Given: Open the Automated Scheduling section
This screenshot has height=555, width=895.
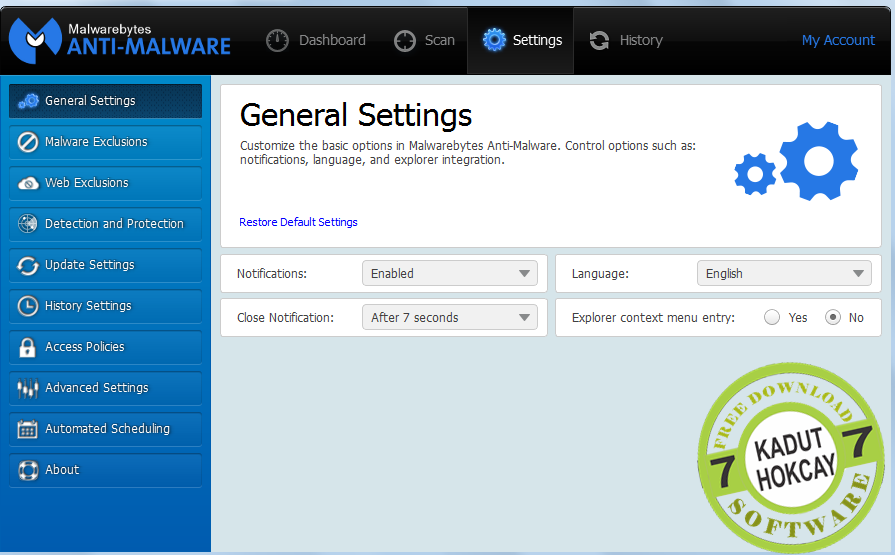Looking at the screenshot, I should (x=106, y=429).
